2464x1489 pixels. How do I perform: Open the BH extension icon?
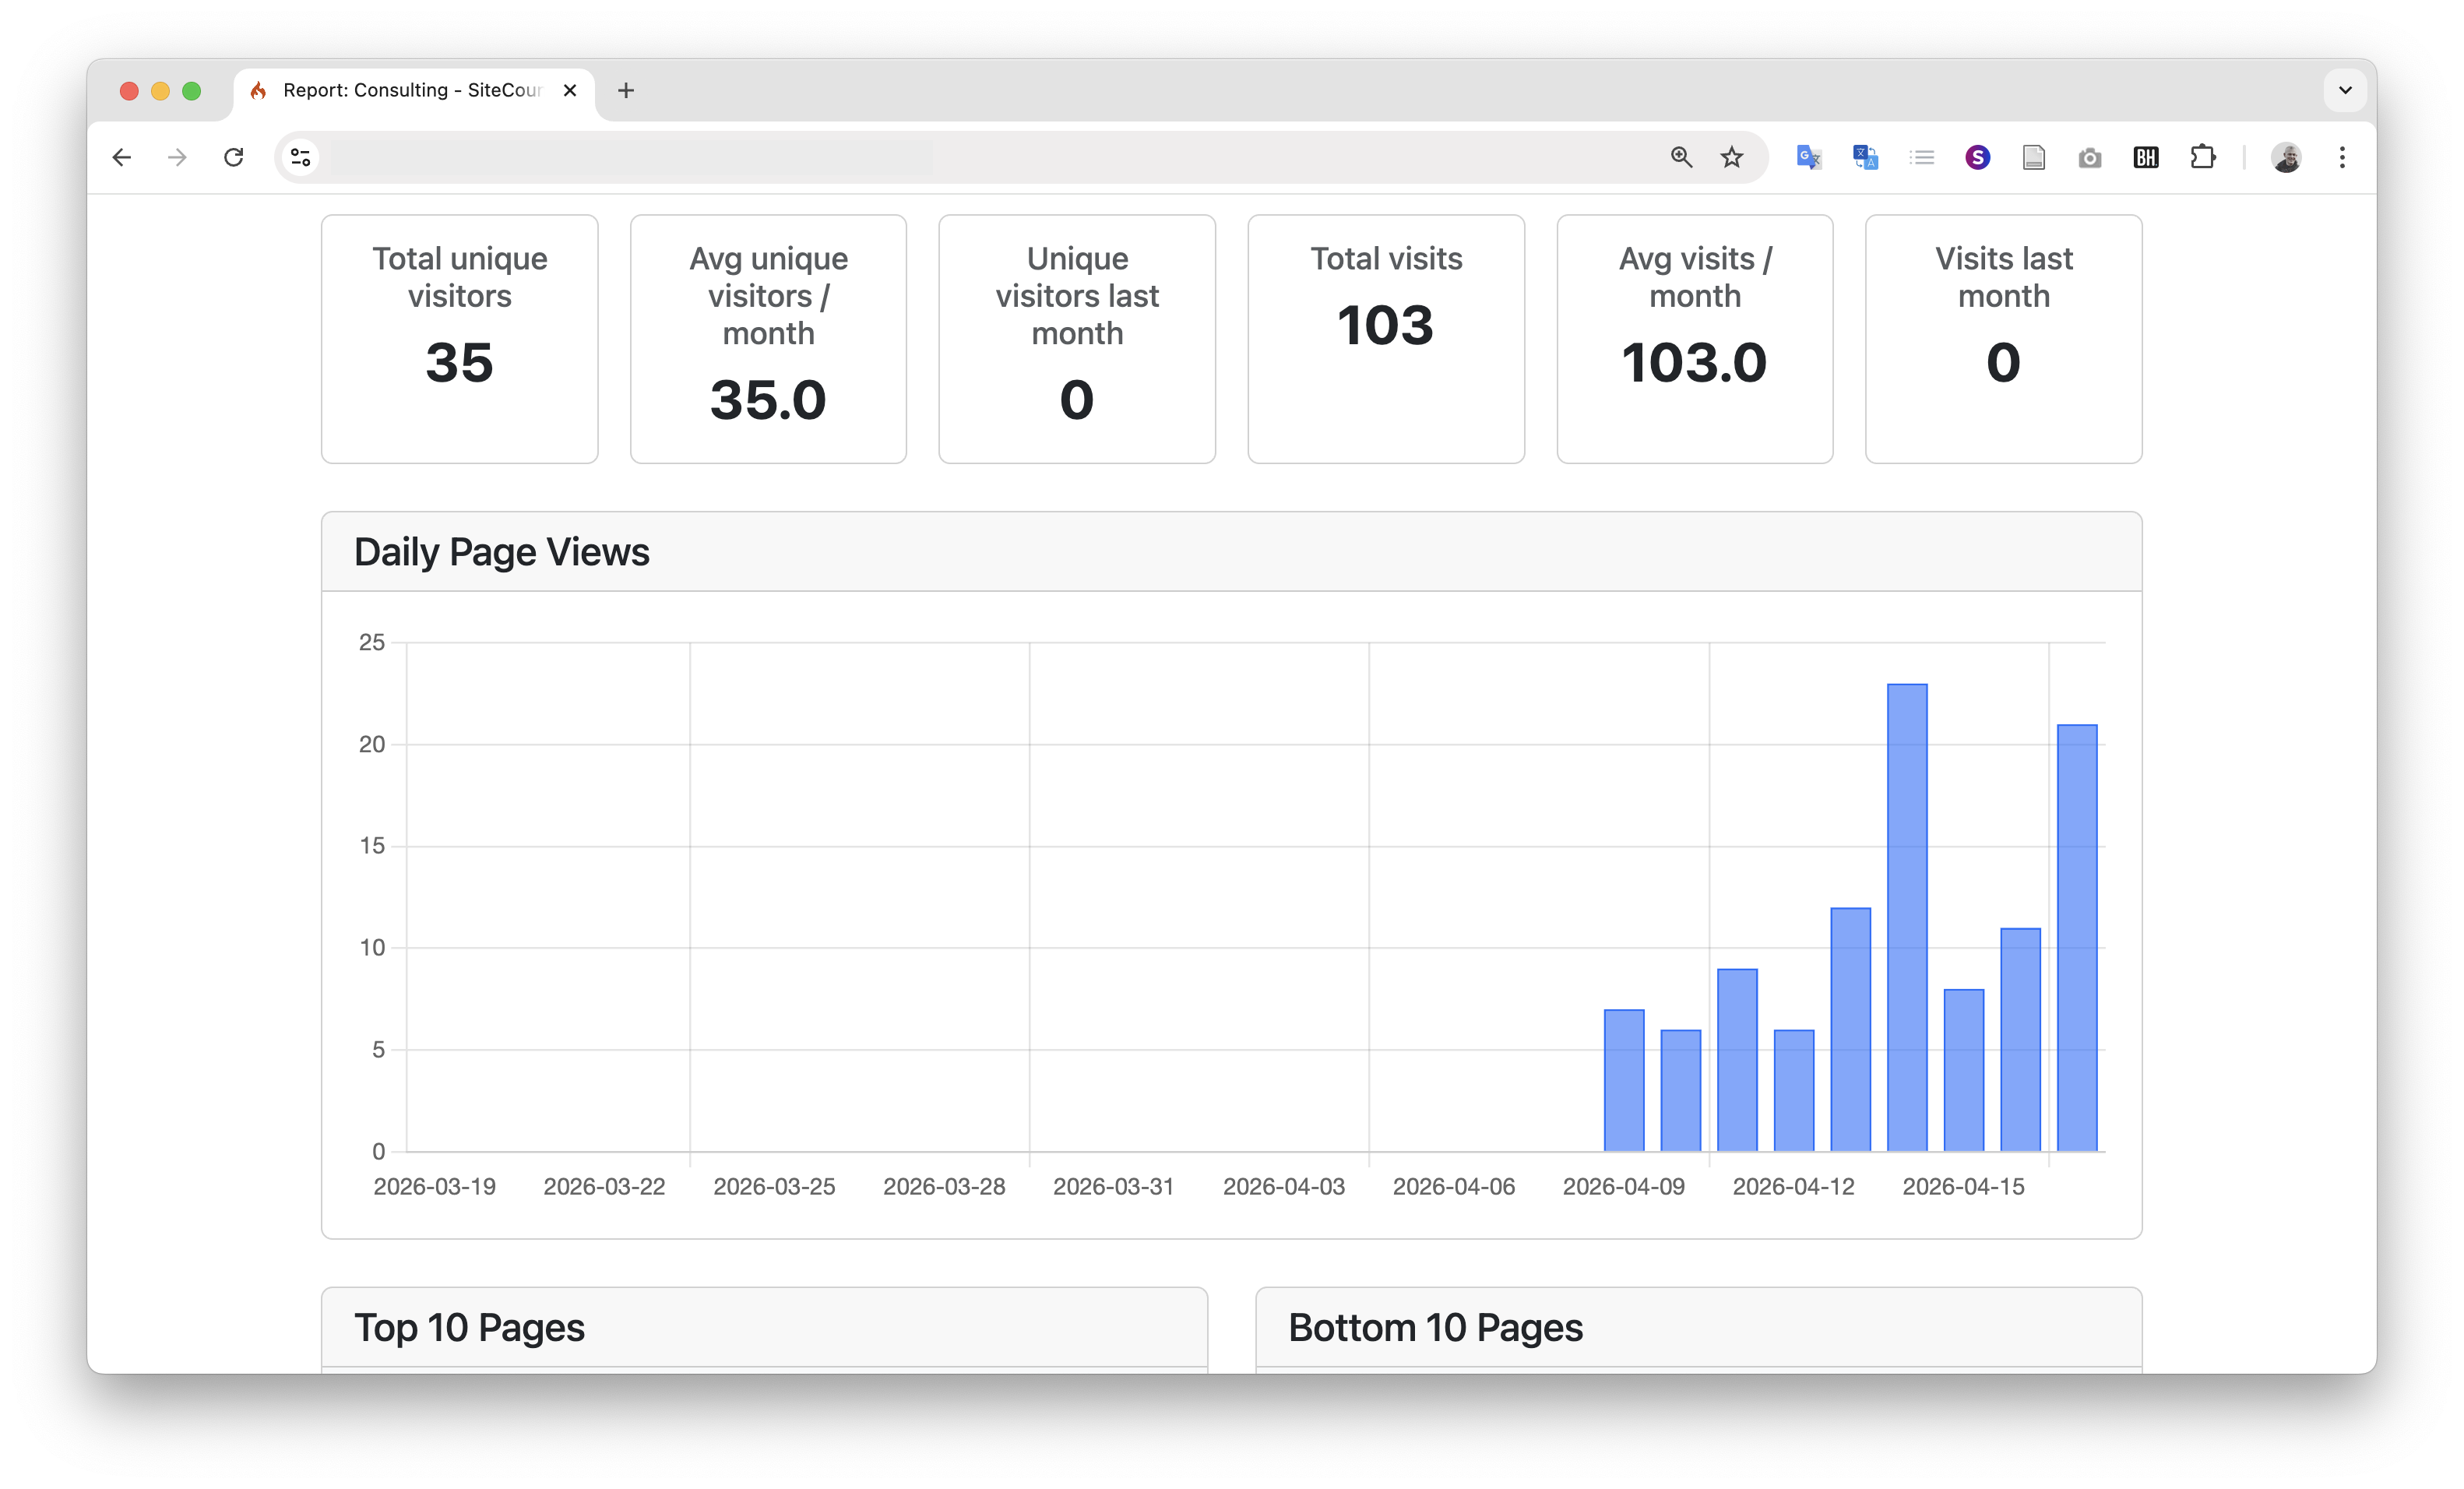[2146, 157]
